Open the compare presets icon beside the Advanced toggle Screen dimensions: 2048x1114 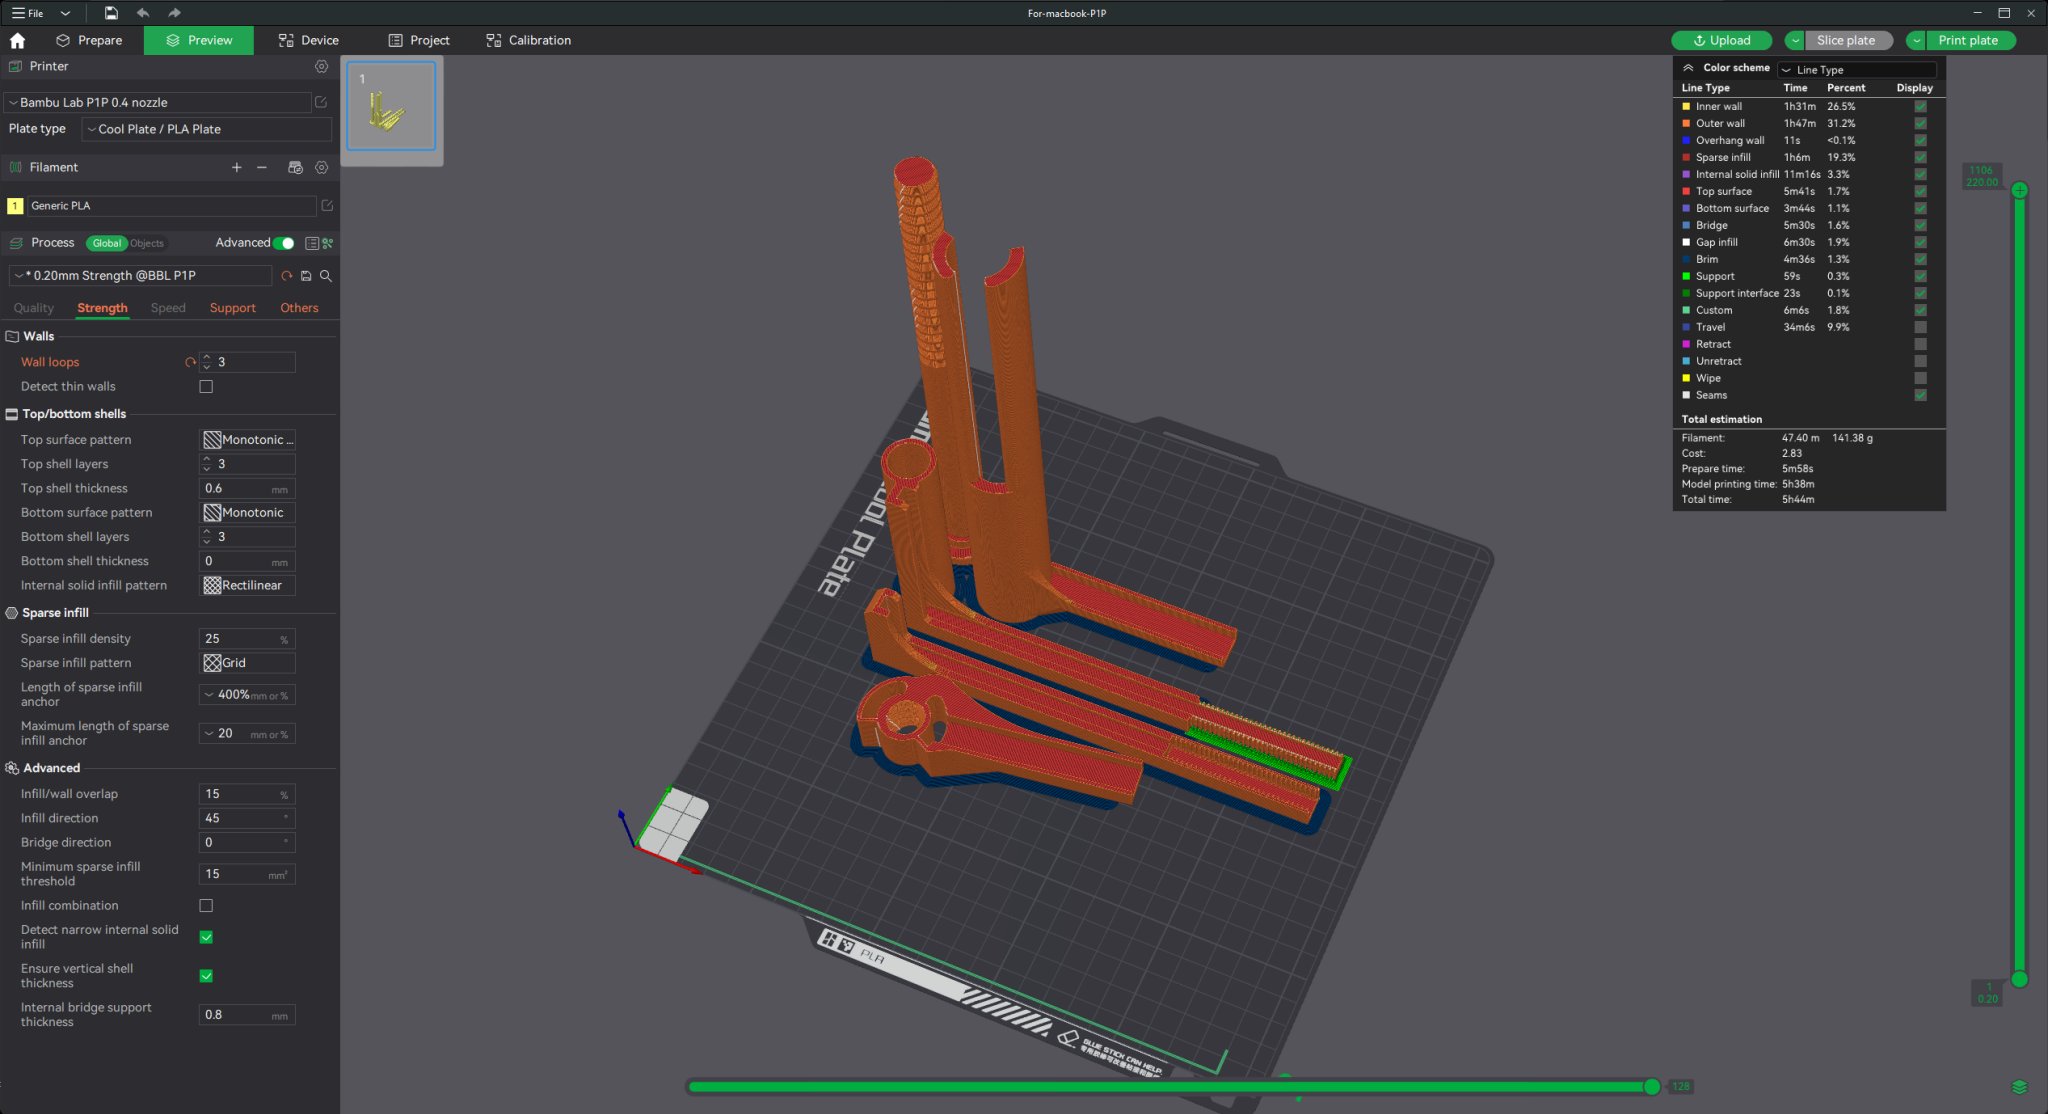tap(328, 243)
